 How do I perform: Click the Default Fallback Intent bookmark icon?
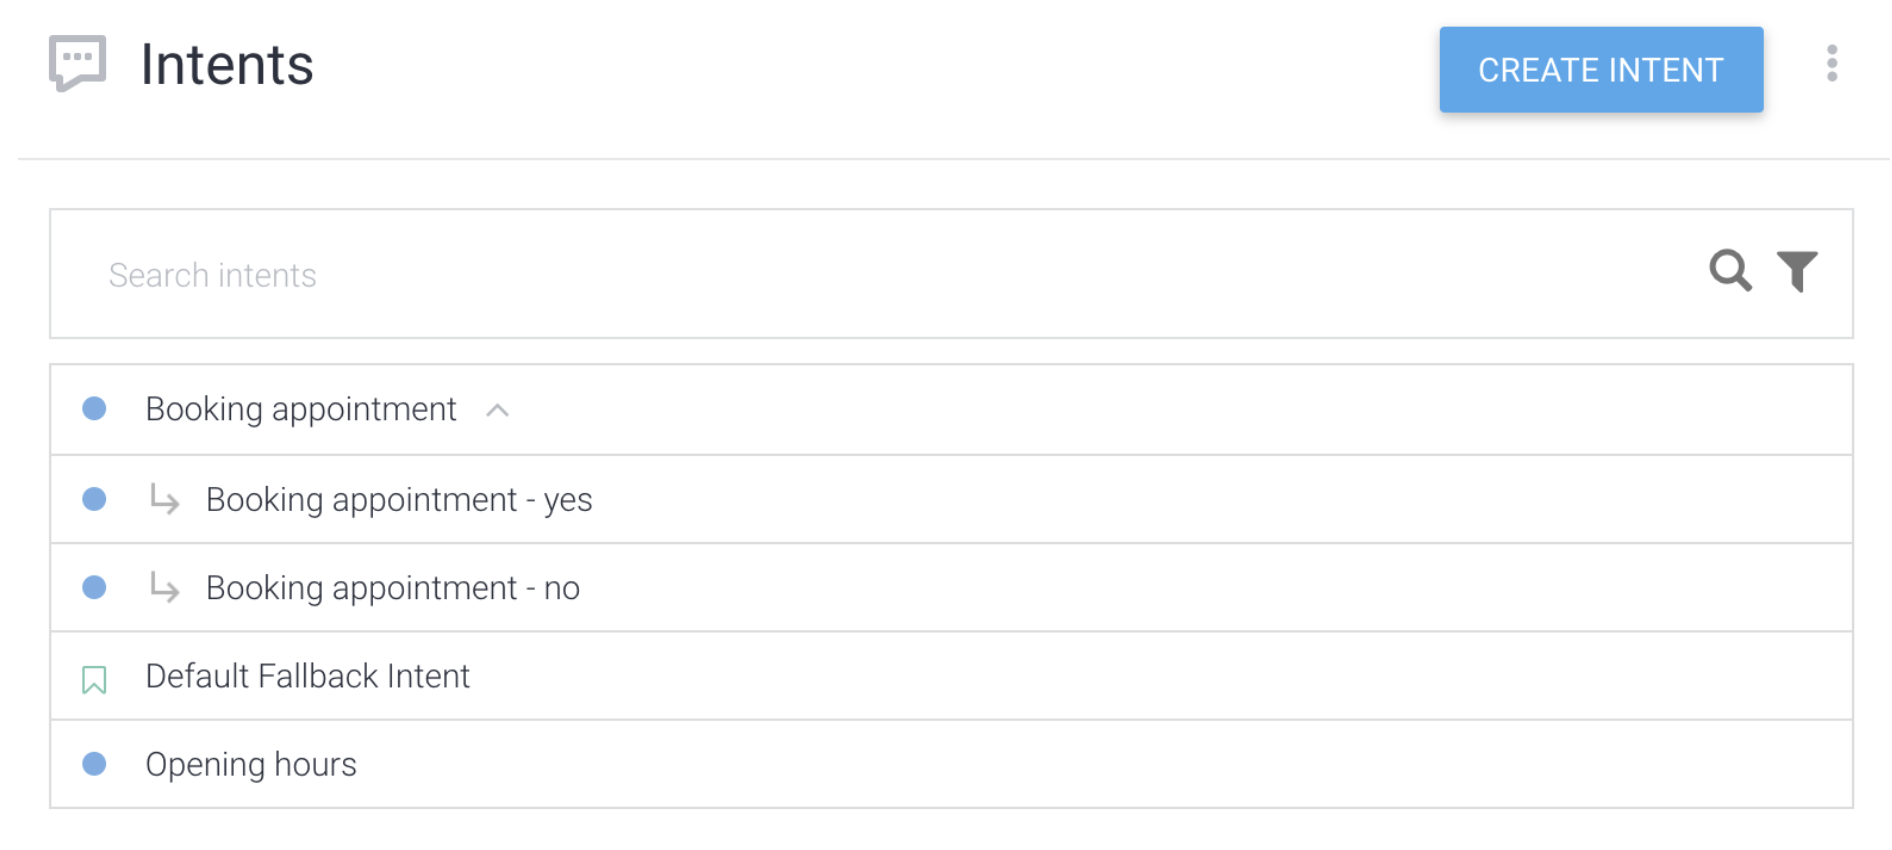point(94,680)
